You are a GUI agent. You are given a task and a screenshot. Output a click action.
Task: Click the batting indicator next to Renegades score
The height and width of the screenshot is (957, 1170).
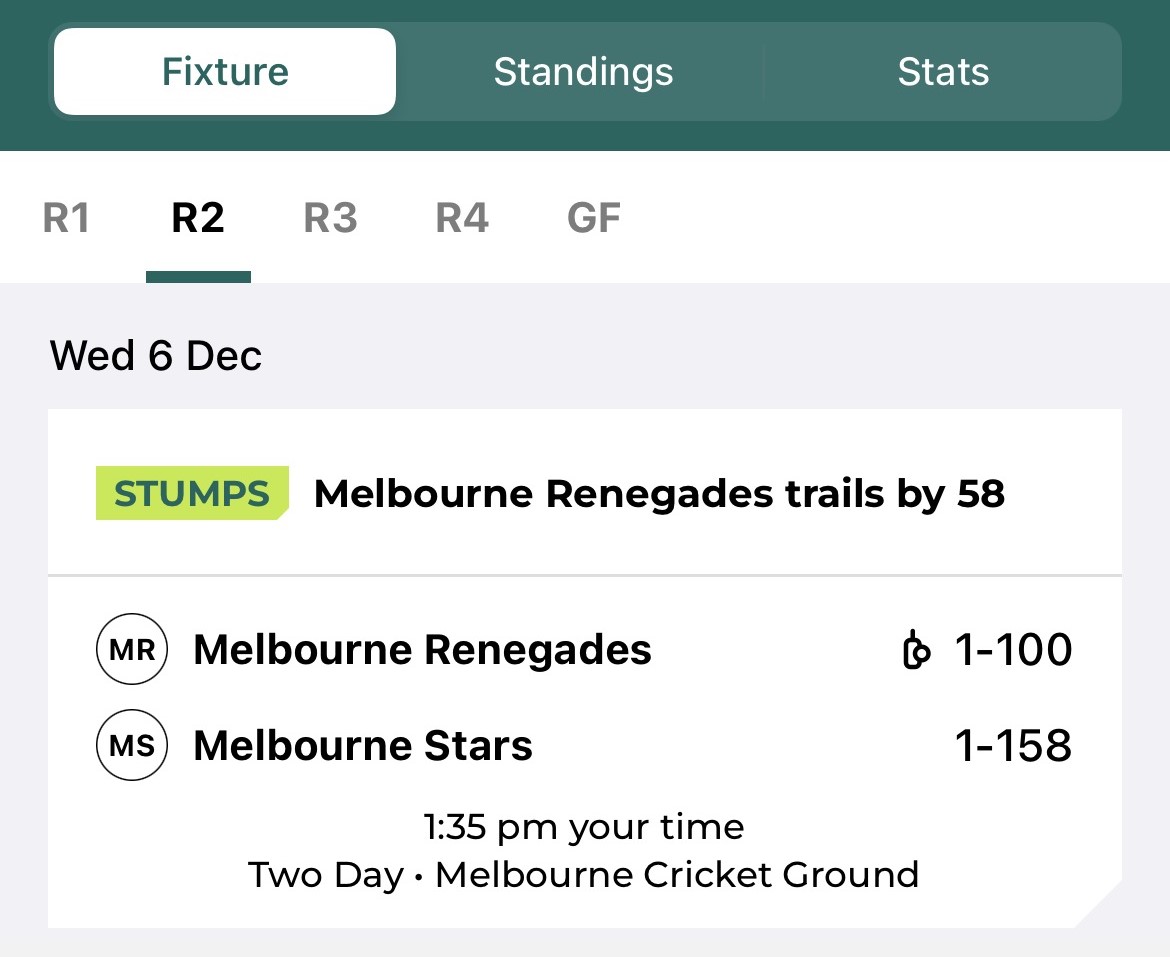pos(916,649)
